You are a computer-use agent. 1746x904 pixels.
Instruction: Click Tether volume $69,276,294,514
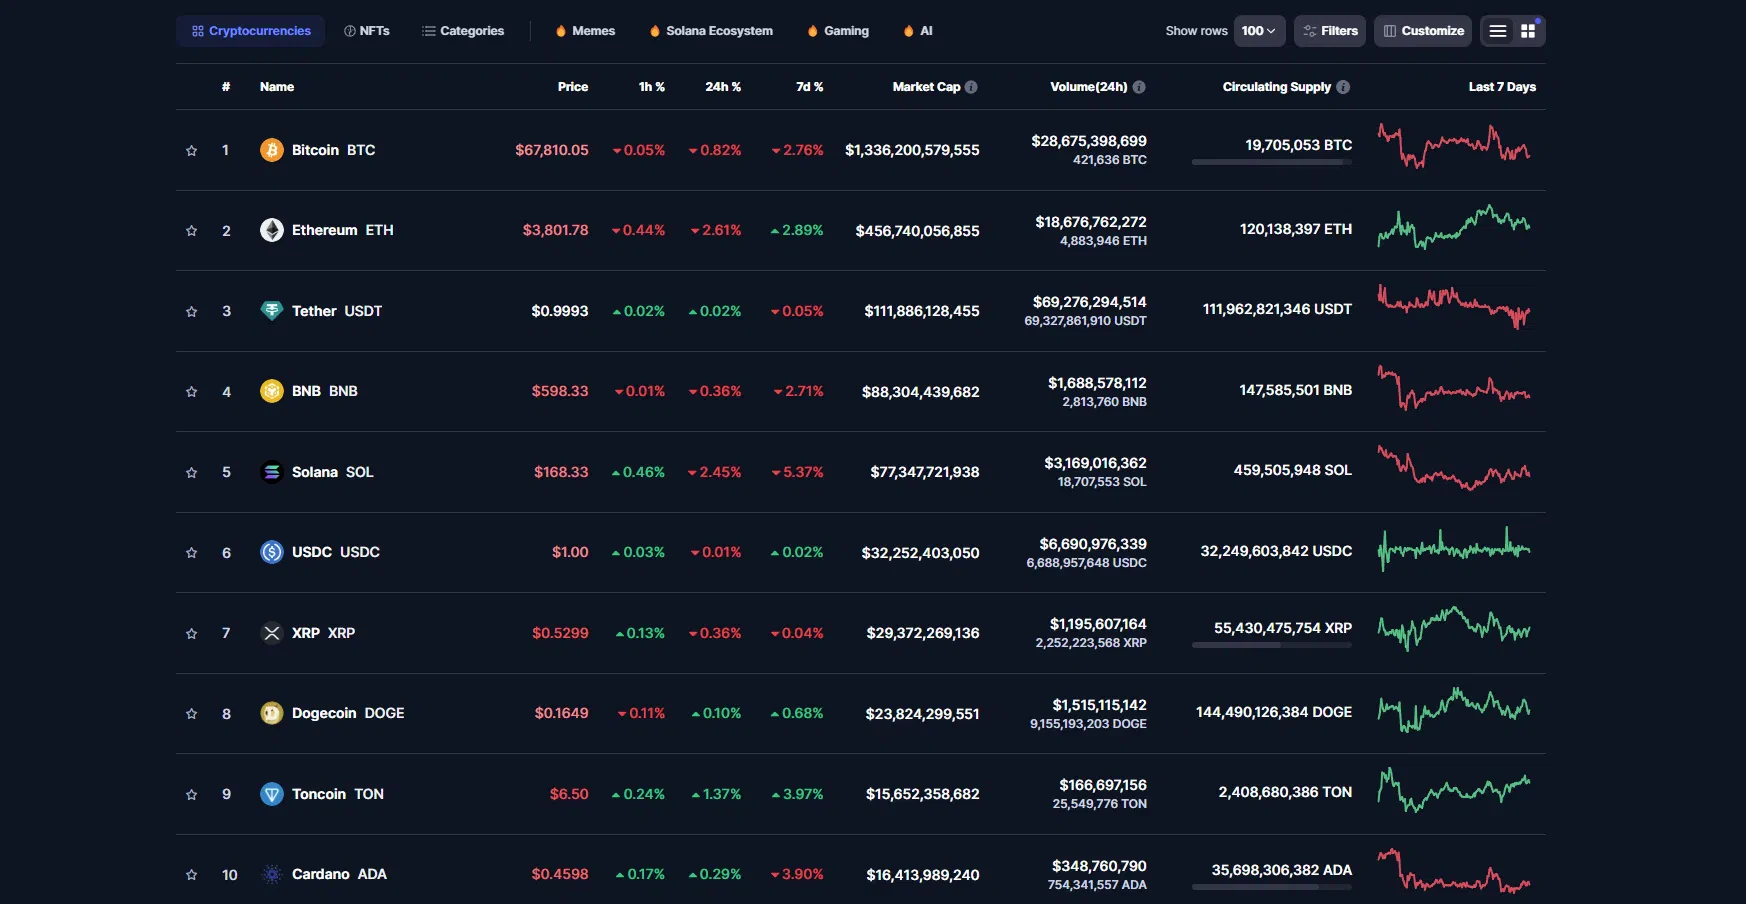pyautogui.click(x=1090, y=302)
